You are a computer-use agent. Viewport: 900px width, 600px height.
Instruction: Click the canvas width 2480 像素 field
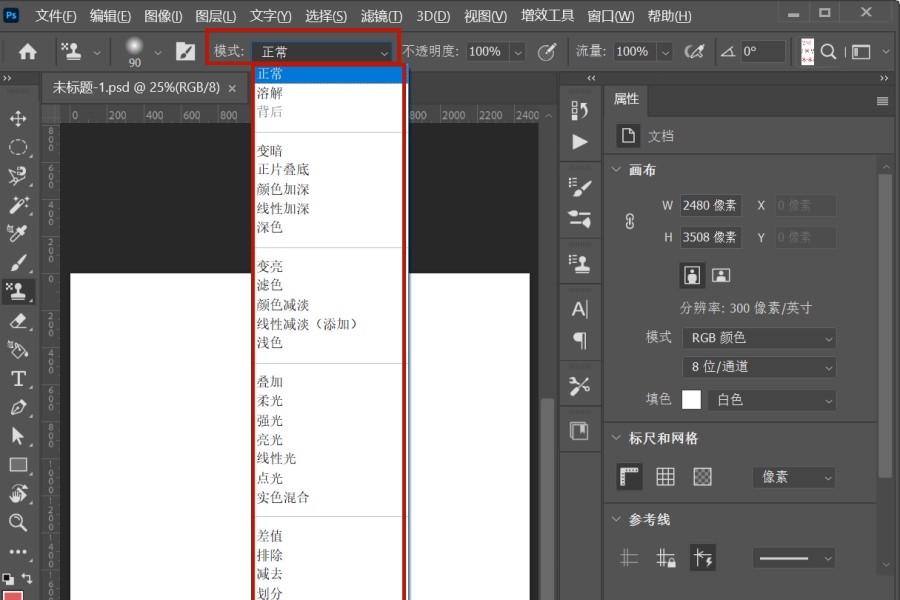tap(711, 206)
